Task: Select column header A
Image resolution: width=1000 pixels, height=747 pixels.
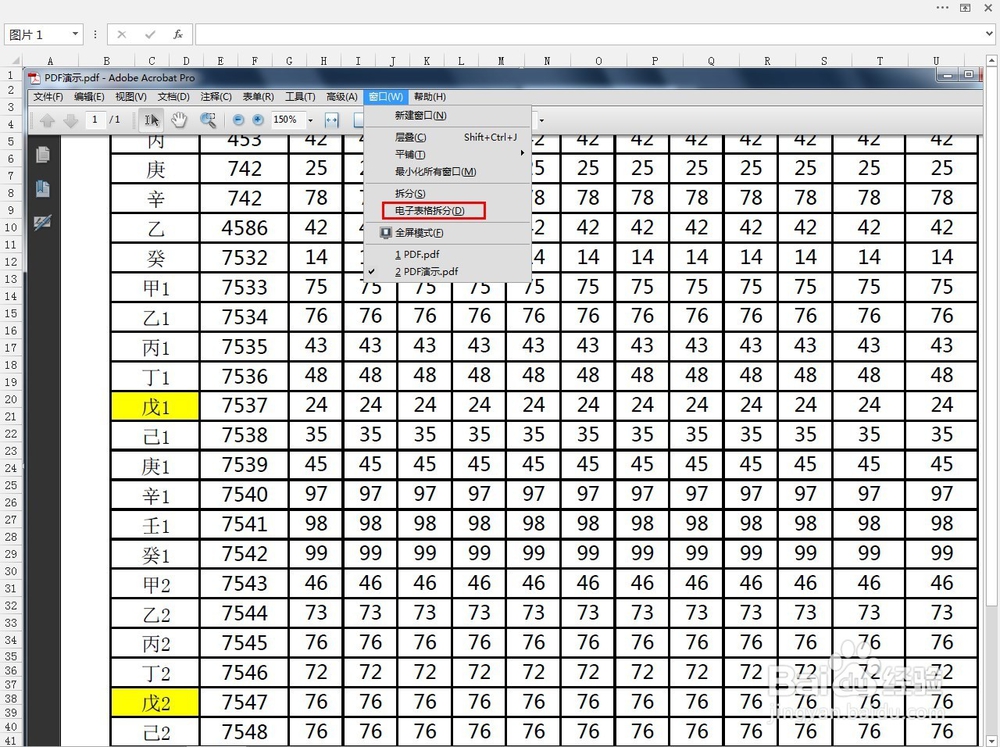Action: [x=50, y=61]
